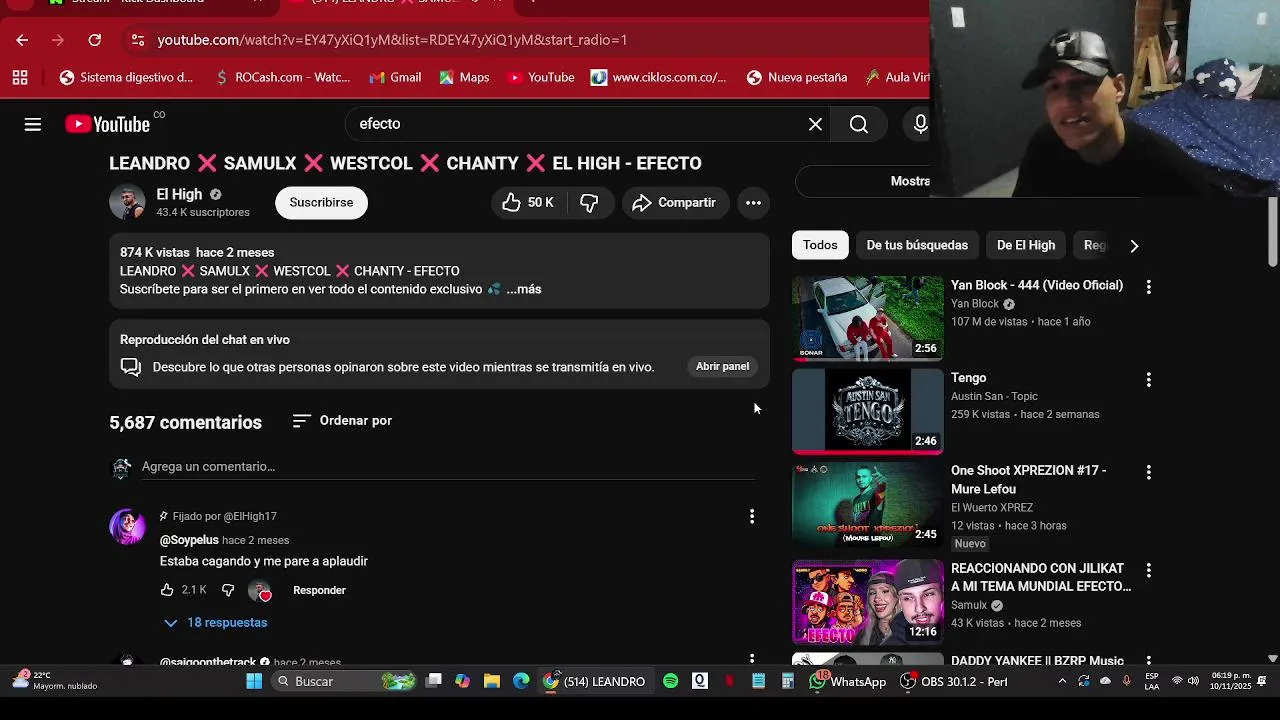The width and height of the screenshot is (1280, 720).
Task: Open the taskbar clock showing 06:19 p. m.
Action: [x=1230, y=681]
